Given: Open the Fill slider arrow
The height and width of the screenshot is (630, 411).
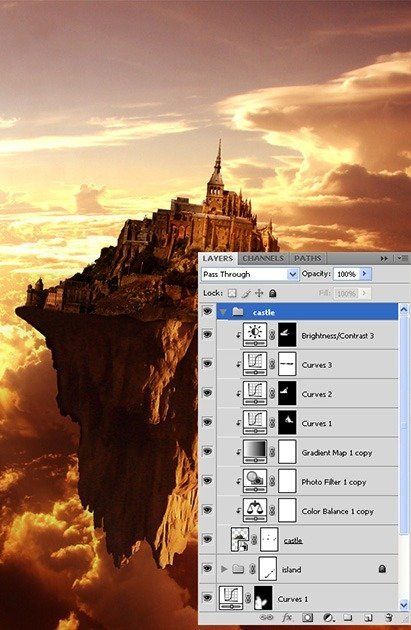Looking at the screenshot, I should [365, 293].
